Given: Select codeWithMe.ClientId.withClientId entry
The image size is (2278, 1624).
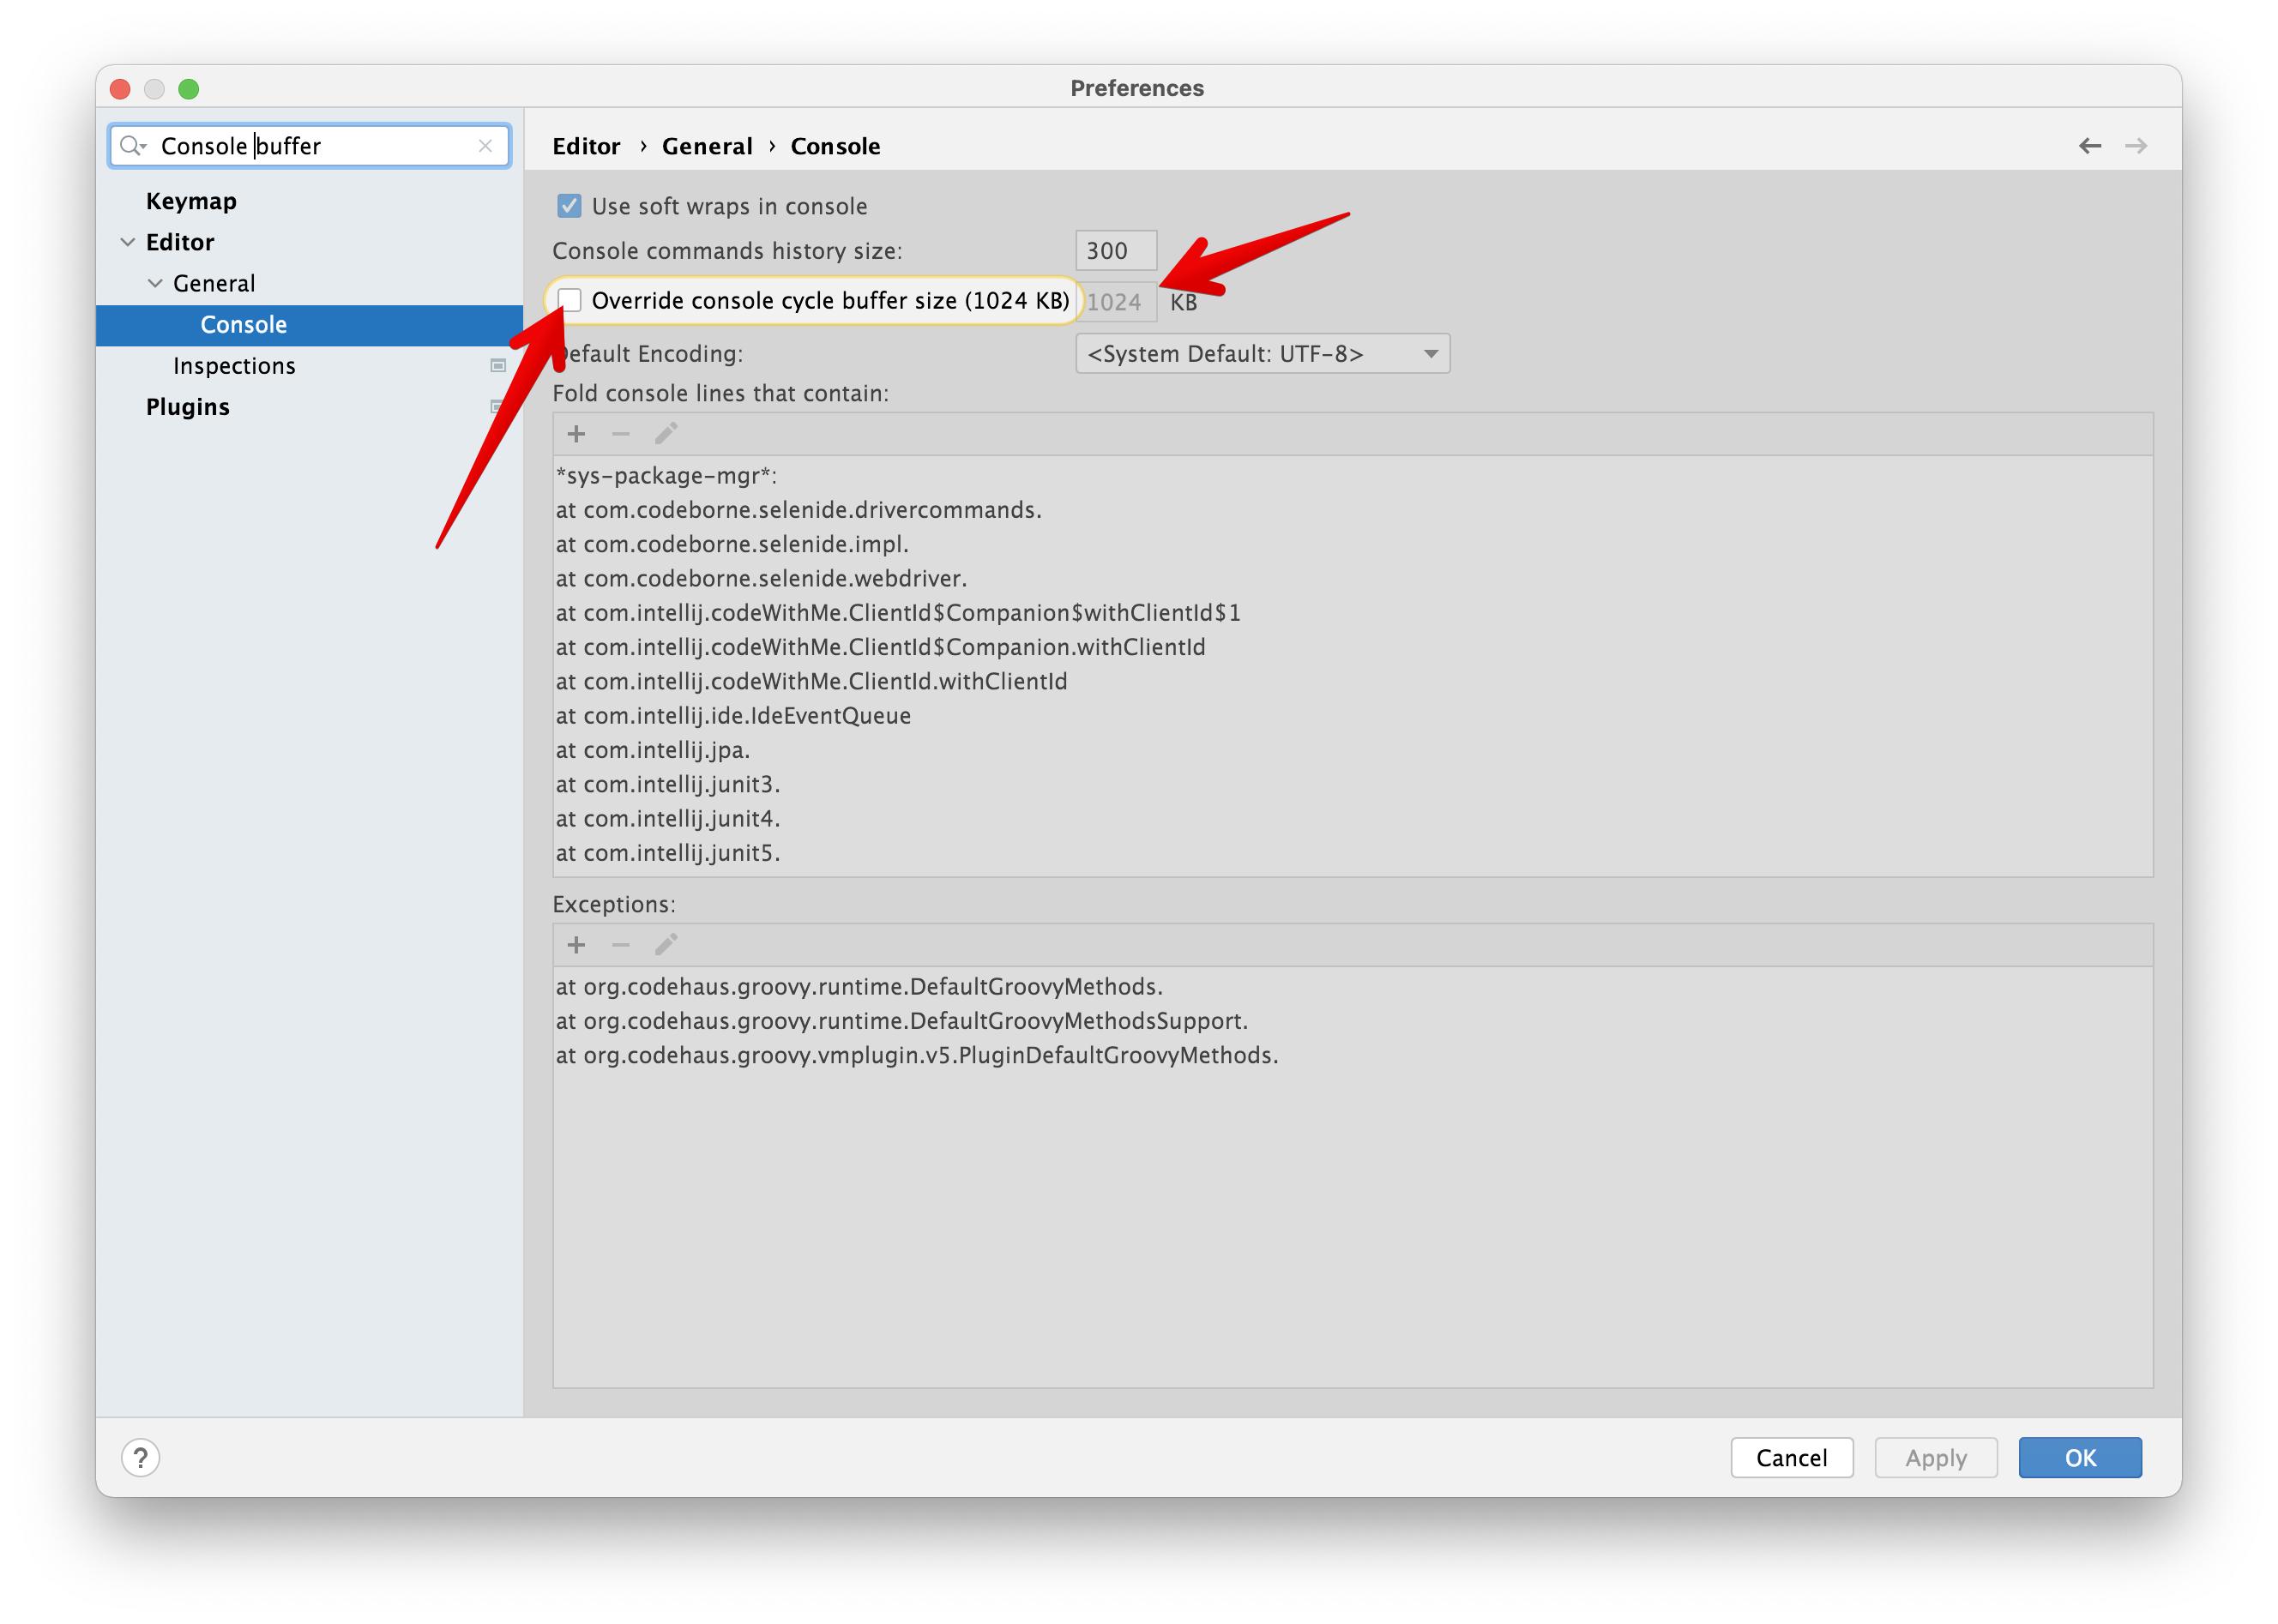Looking at the screenshot, I should coord(811,681).
